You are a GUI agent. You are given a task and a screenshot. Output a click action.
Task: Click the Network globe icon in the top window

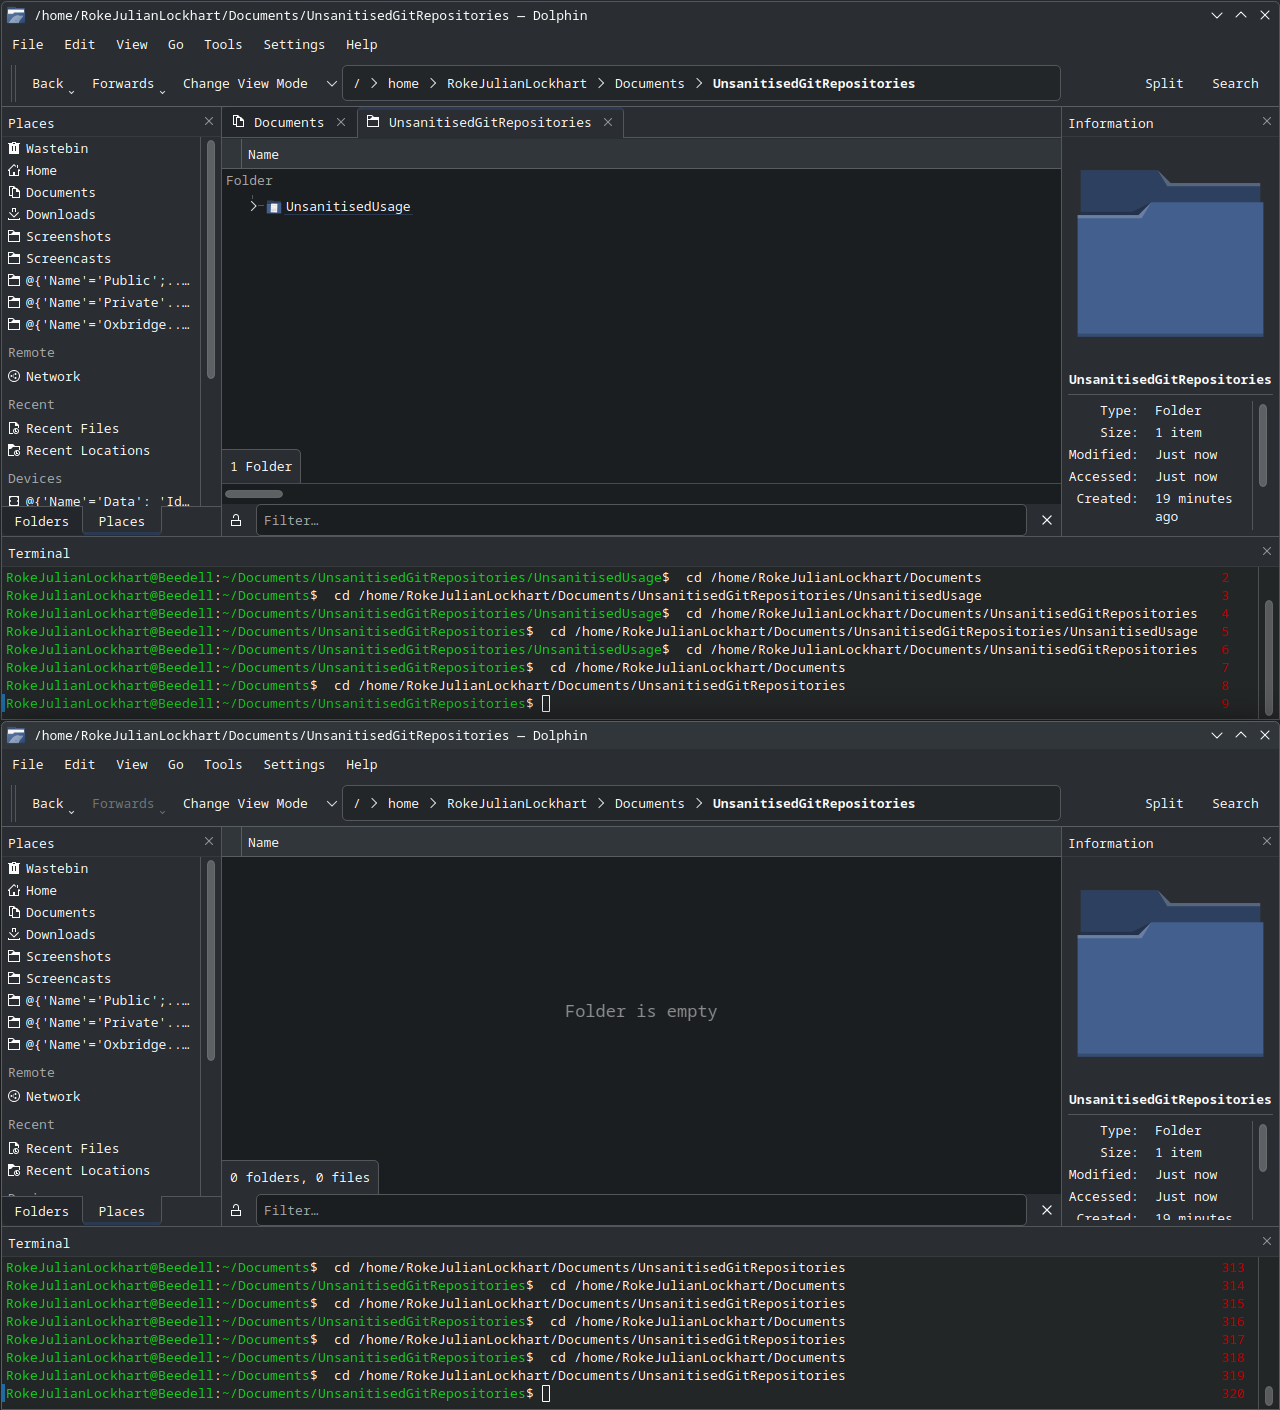[14, 376]
